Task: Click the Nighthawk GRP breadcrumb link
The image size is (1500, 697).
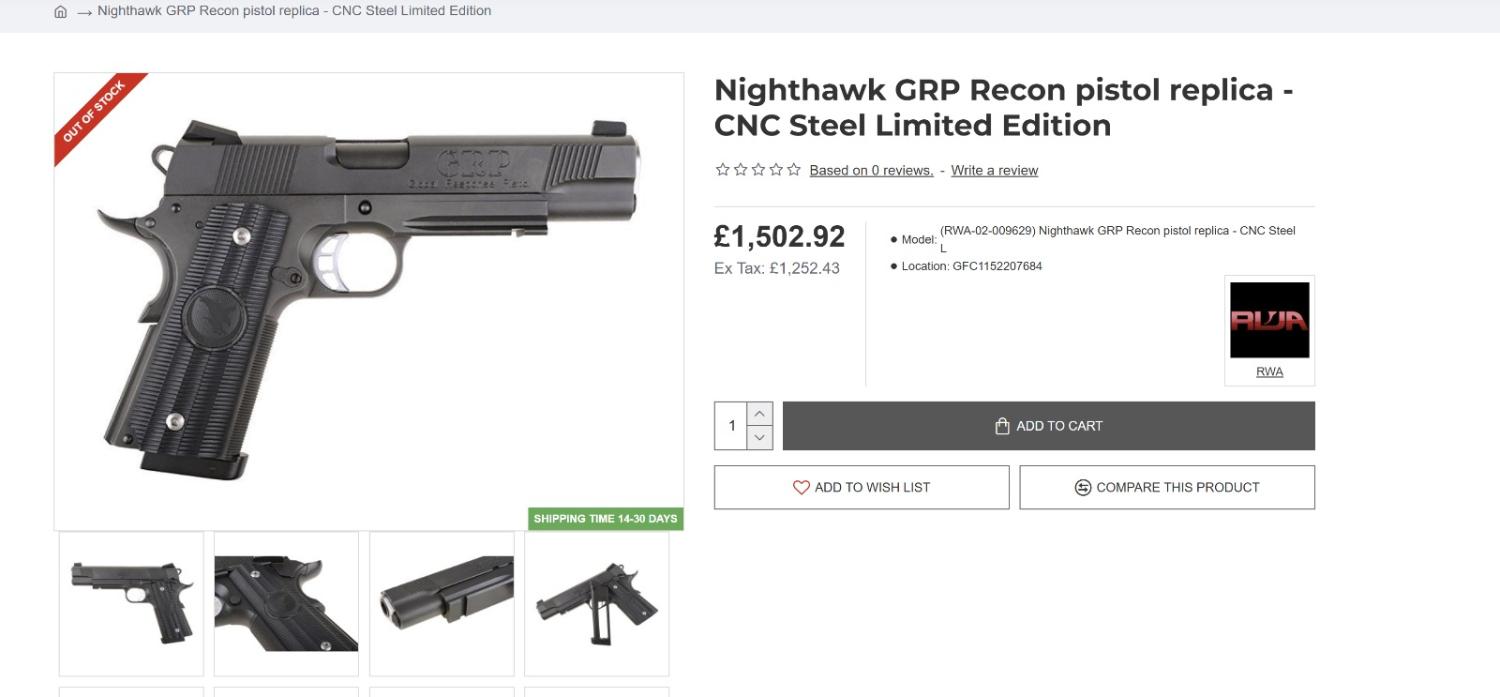Action: 294,11
